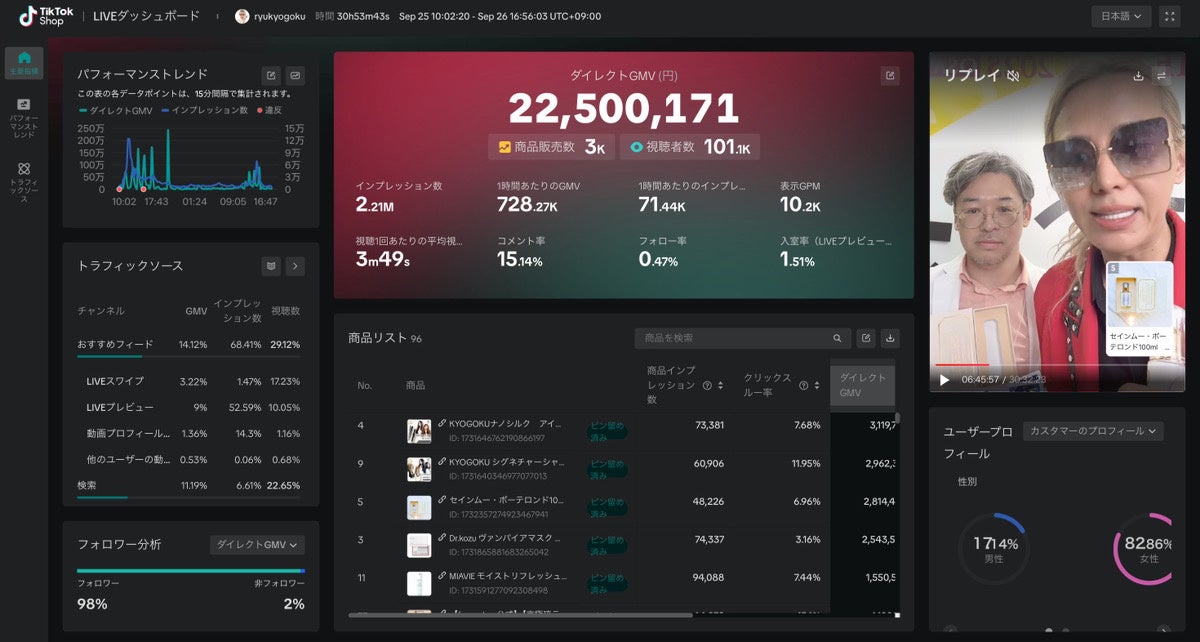The height and width of the screenshot is (642, 1200).
Task: Click the link icon of the MIAVIE モイストリフレッシュ product
Action: (442, 577)
